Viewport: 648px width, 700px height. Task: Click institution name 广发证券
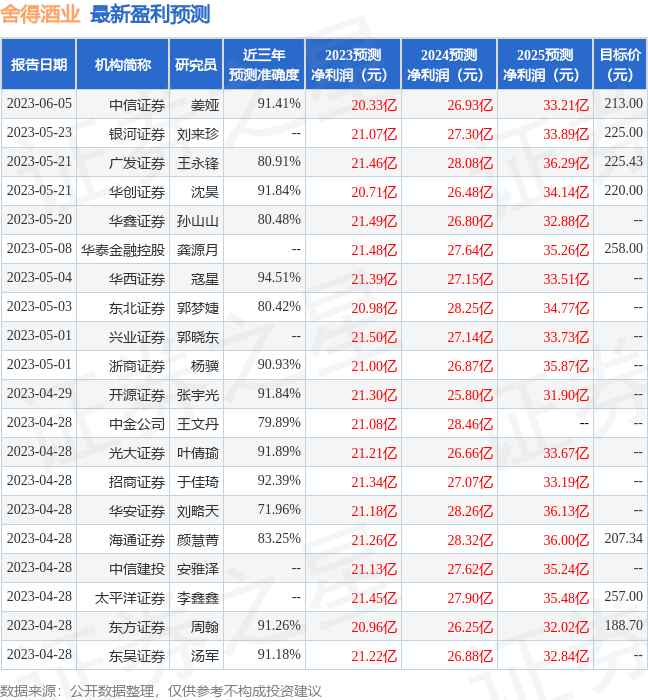[x=137, y=163]
